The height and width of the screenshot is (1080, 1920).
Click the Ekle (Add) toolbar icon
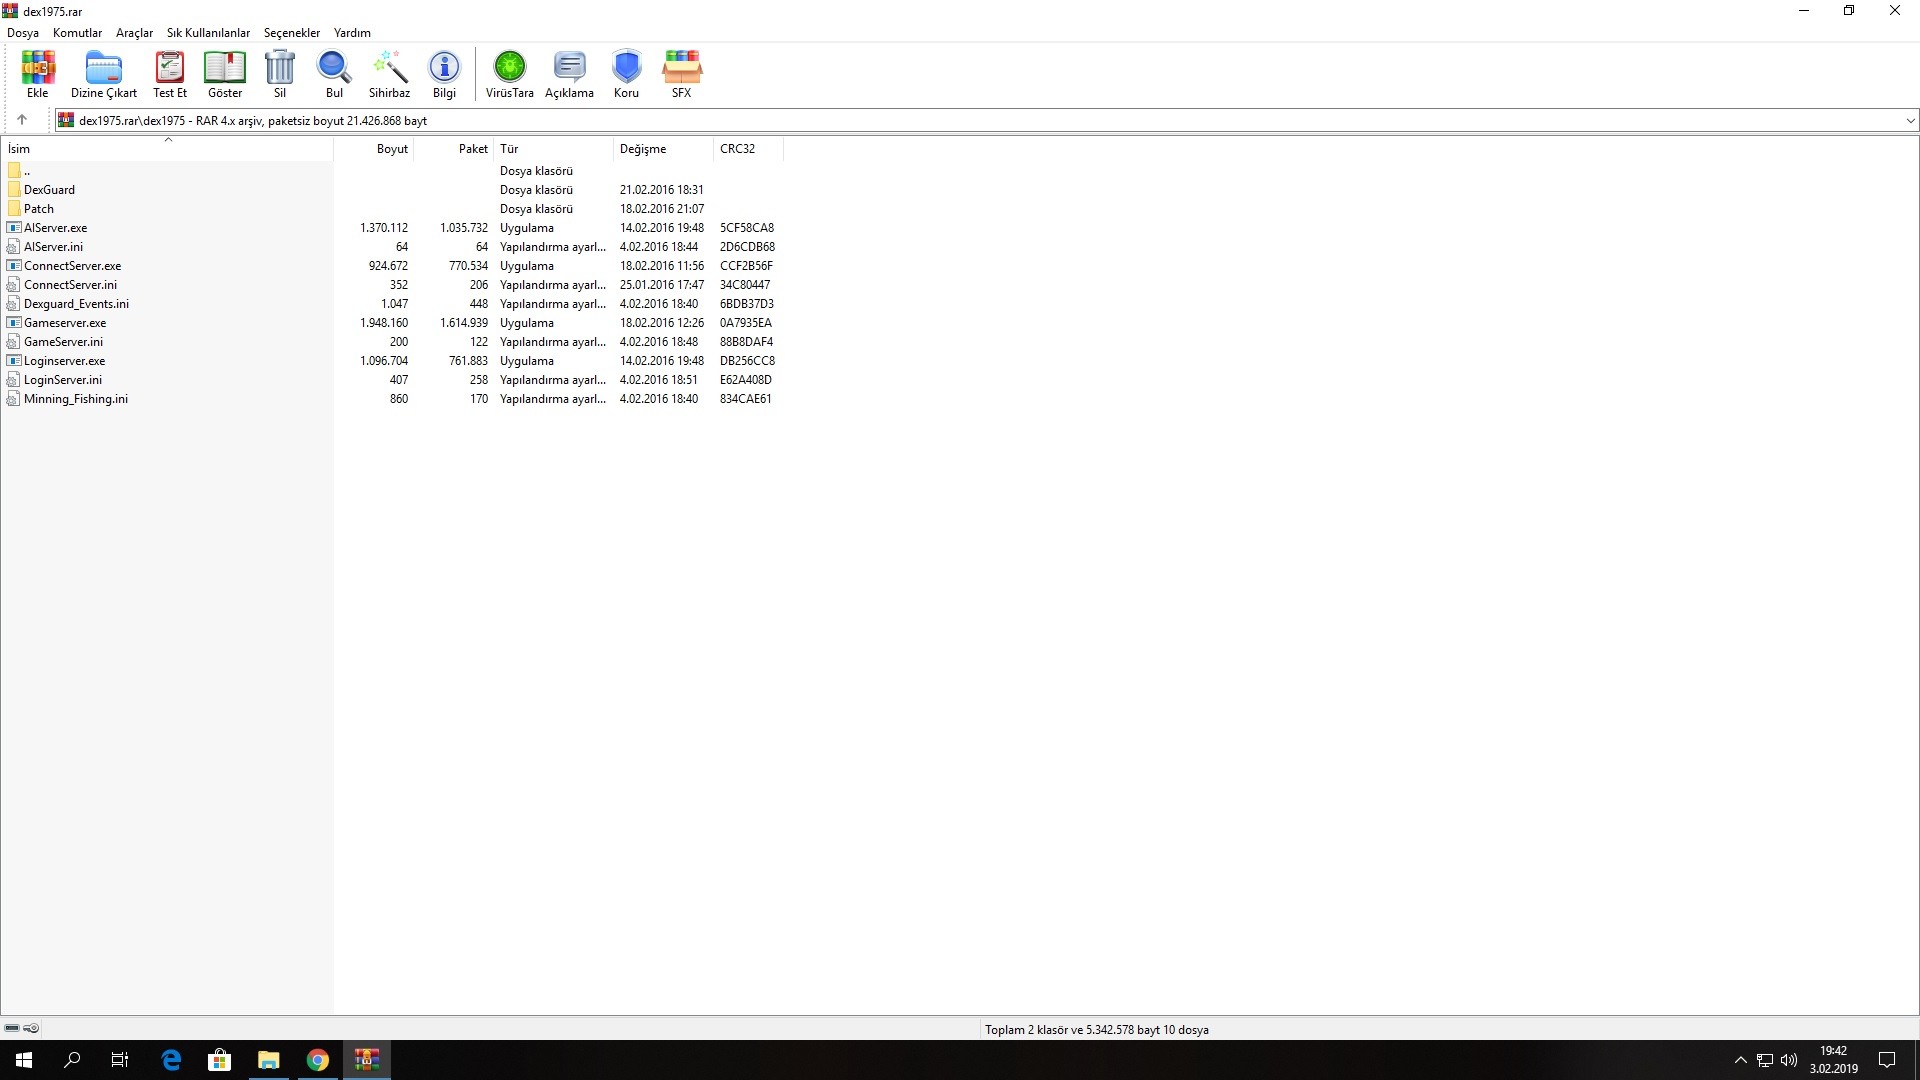(x=38, y=74)
